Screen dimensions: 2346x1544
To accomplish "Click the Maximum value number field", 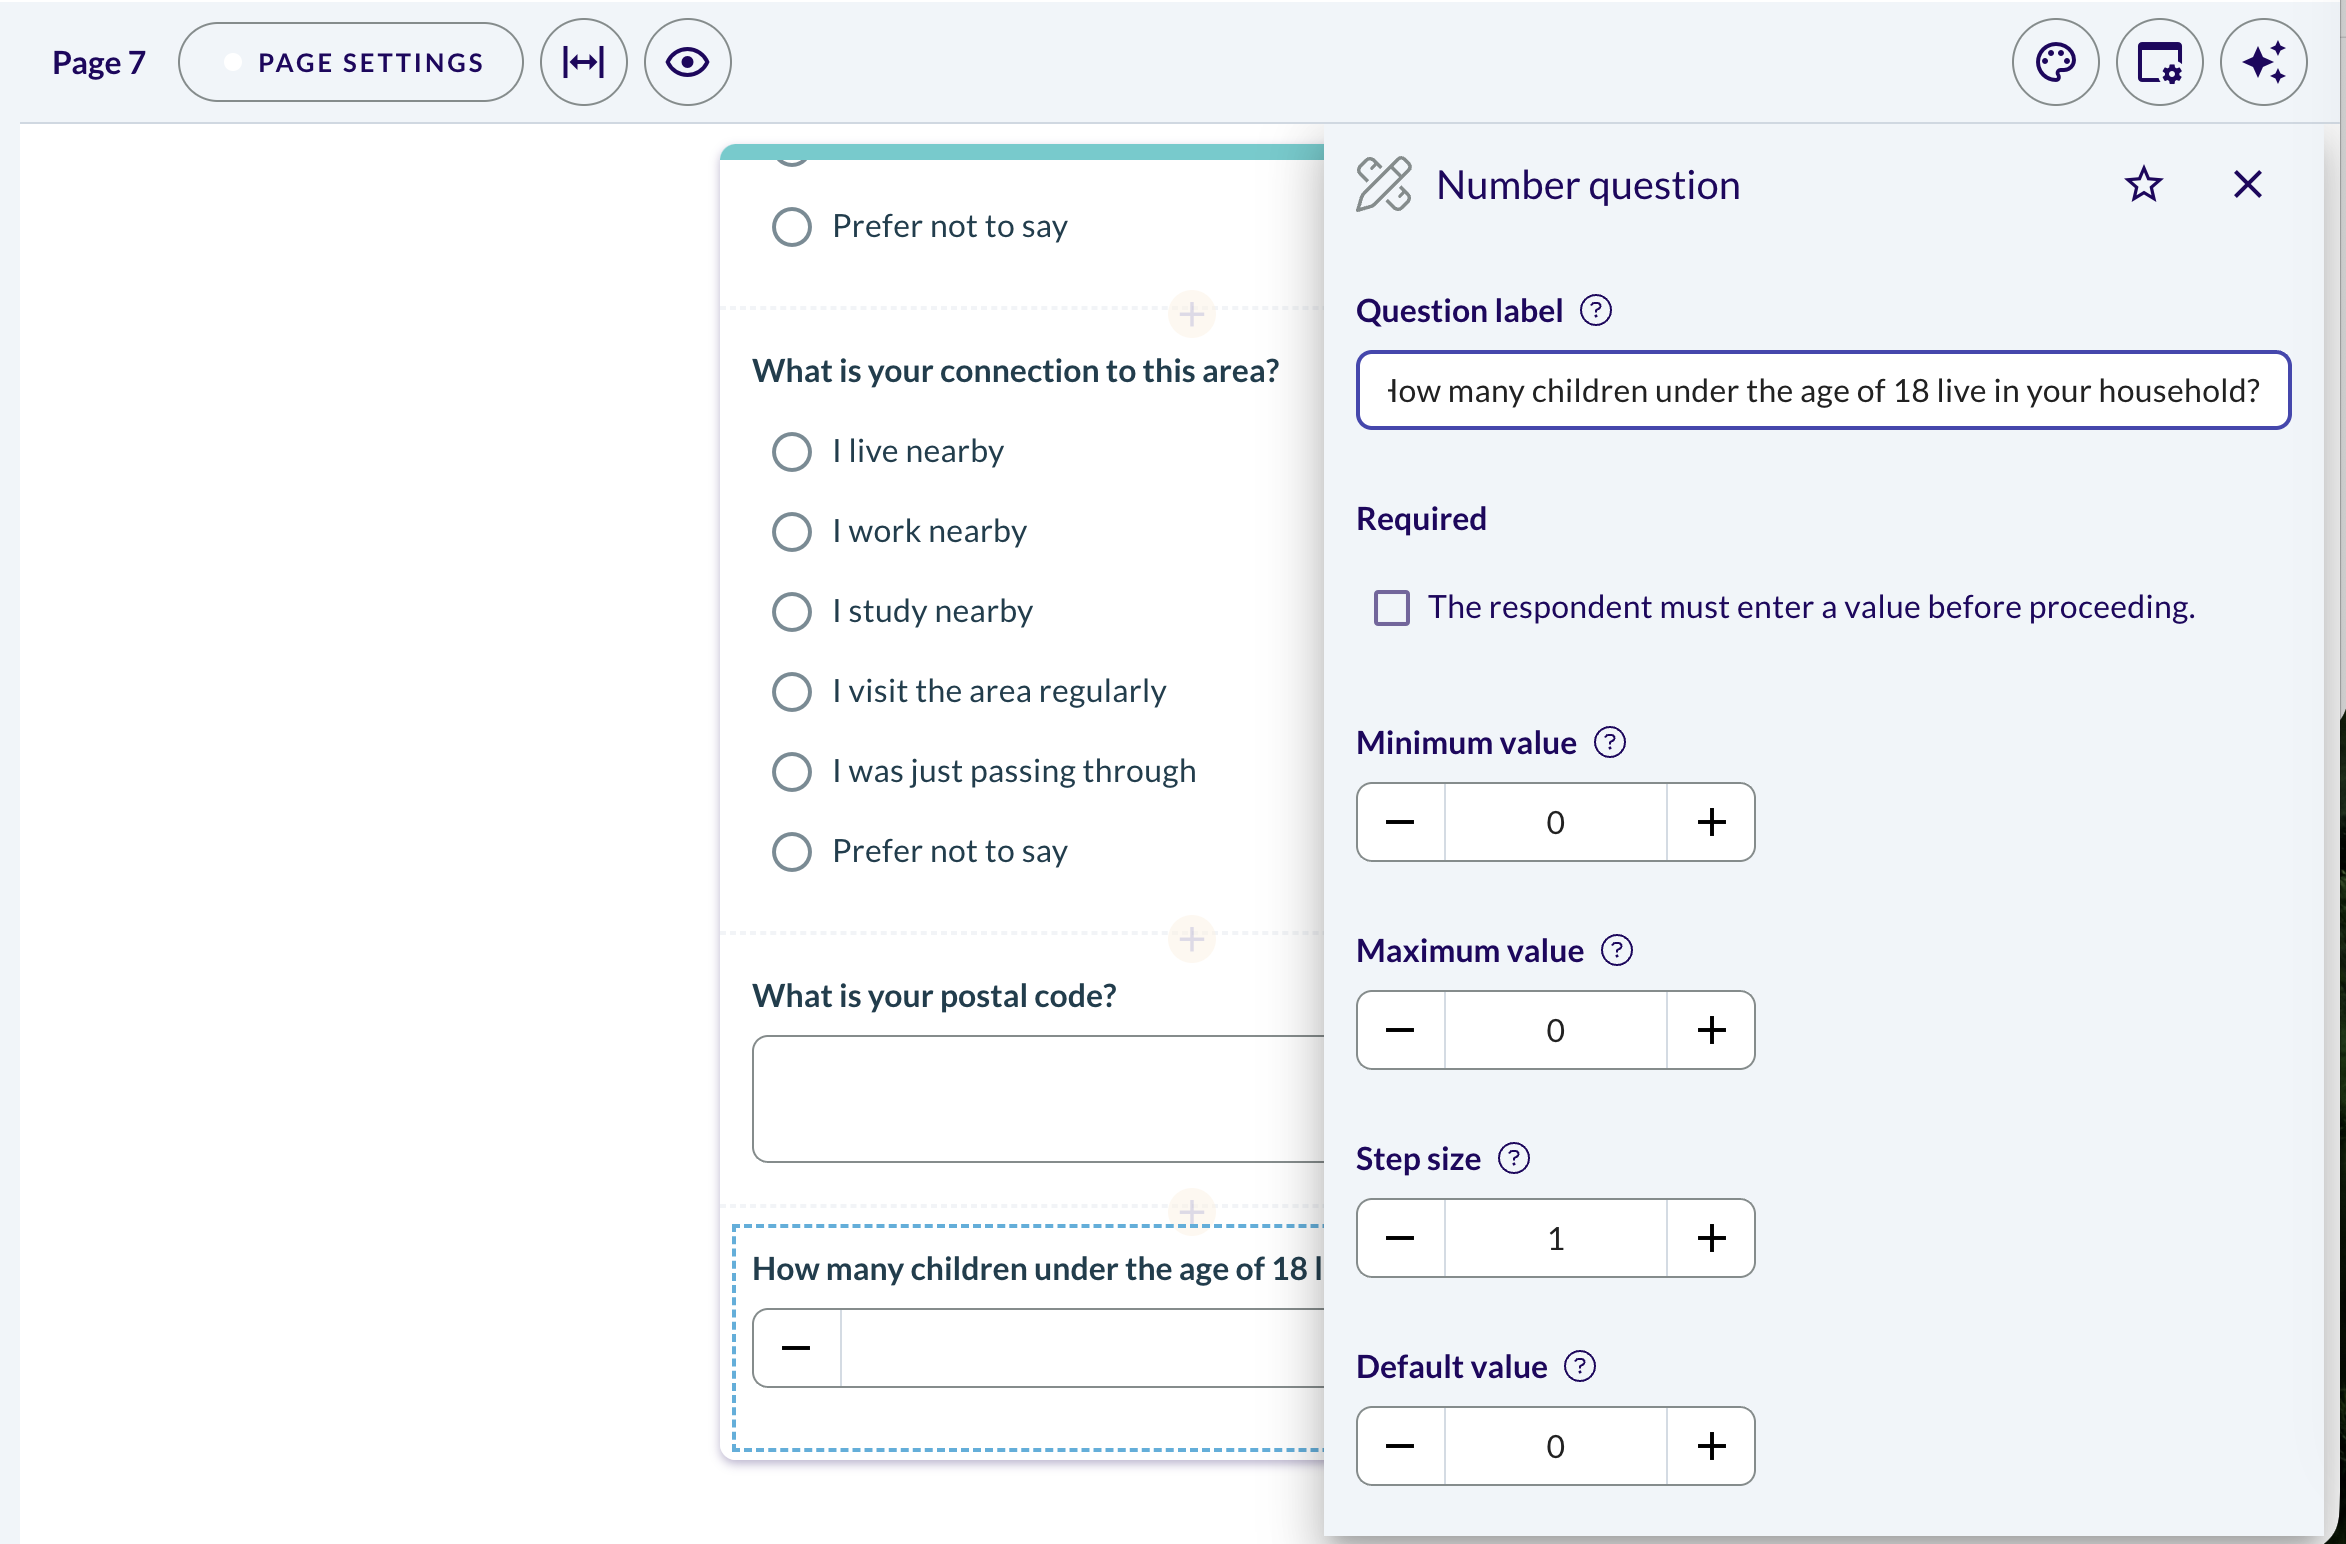I will click(1555, 1030).
